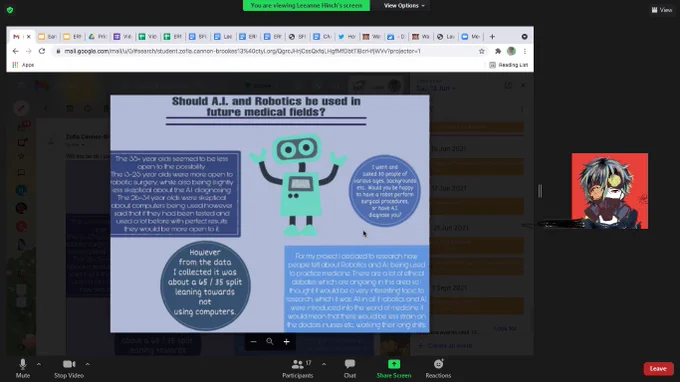Click the robot poster image
Screen dimensions: 680x382
[270, 214]
